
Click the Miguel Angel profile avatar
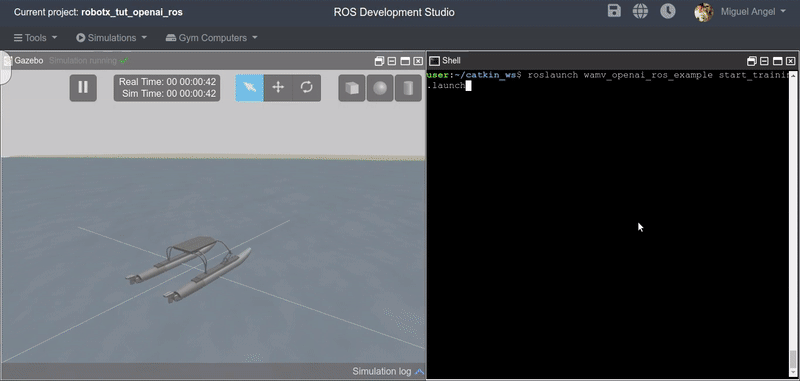704,12
